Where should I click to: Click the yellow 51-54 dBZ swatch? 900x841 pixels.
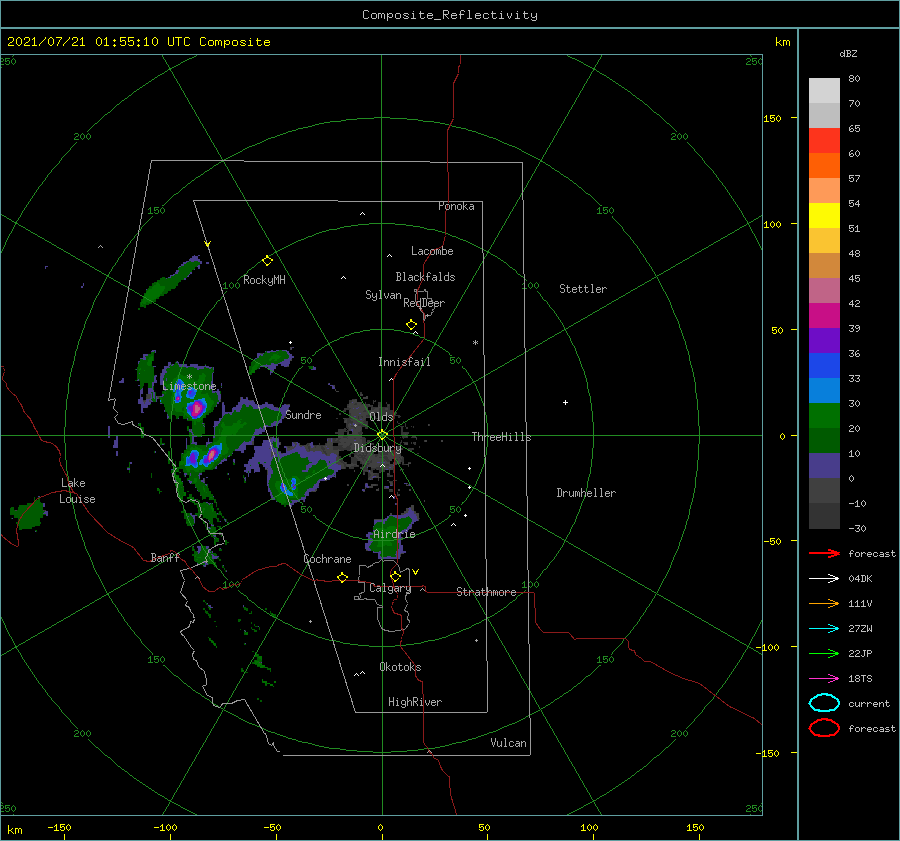point(824,215)
